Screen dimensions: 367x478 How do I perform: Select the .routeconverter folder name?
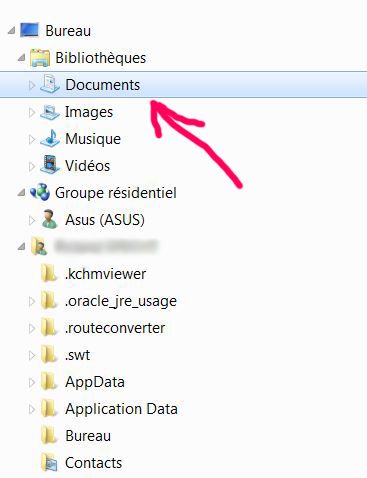[115, 328]
